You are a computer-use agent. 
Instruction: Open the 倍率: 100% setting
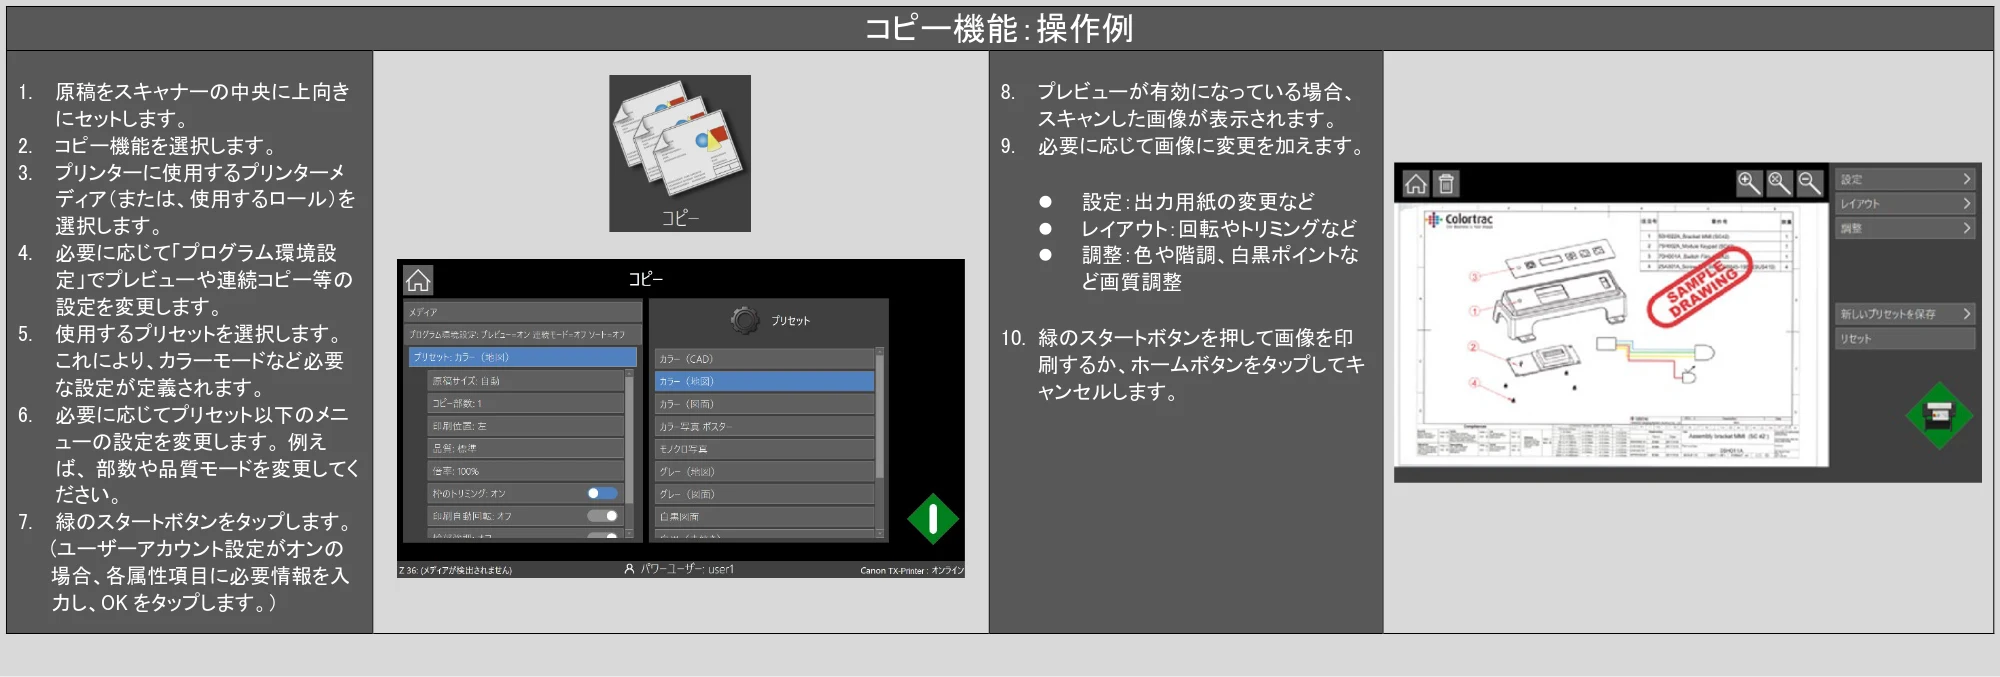[x=526, y=471]
